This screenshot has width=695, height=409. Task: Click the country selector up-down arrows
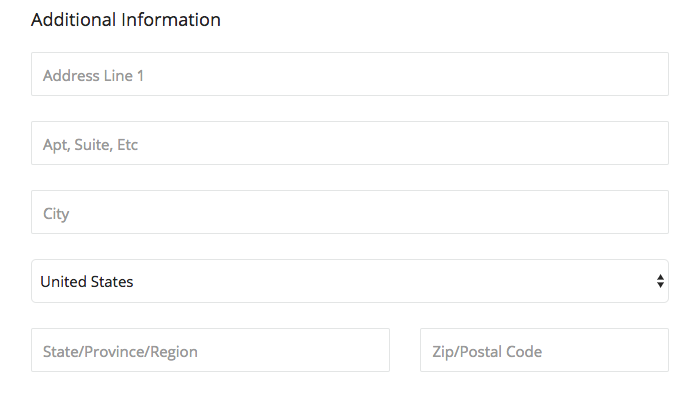click(x=660, y=281)
